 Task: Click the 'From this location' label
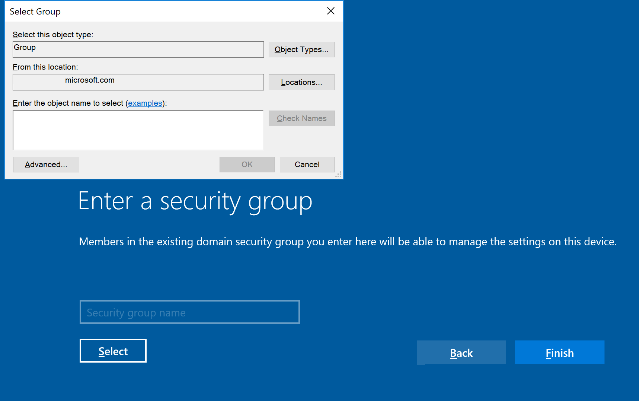pos(44,67)
